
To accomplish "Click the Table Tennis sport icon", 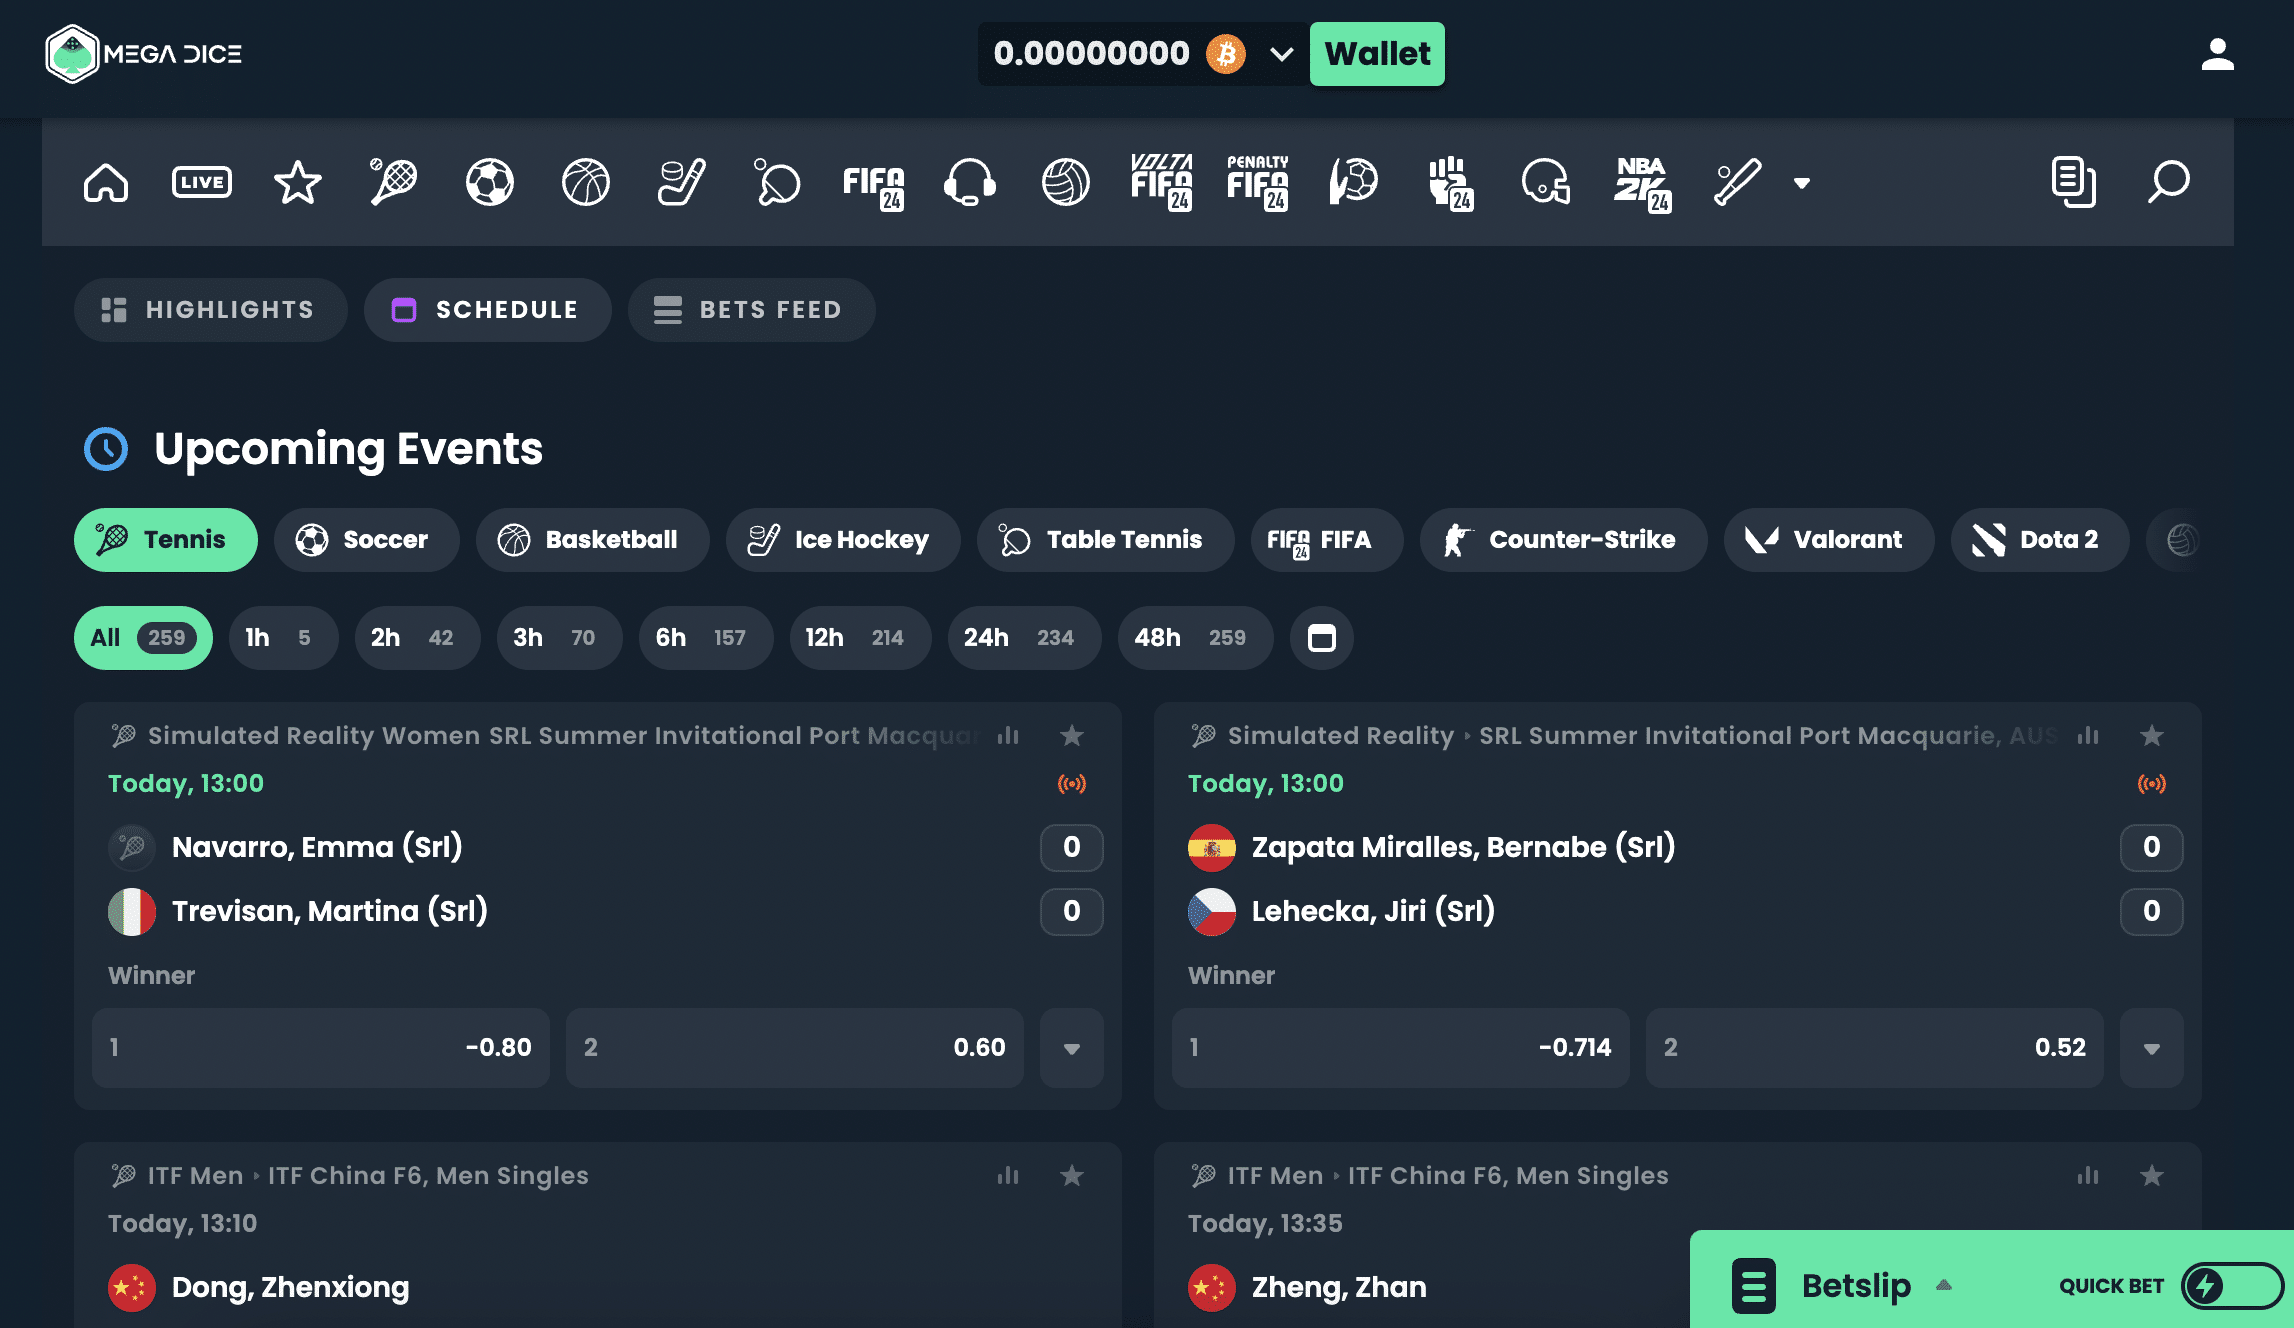I will (x=779, y=182).
